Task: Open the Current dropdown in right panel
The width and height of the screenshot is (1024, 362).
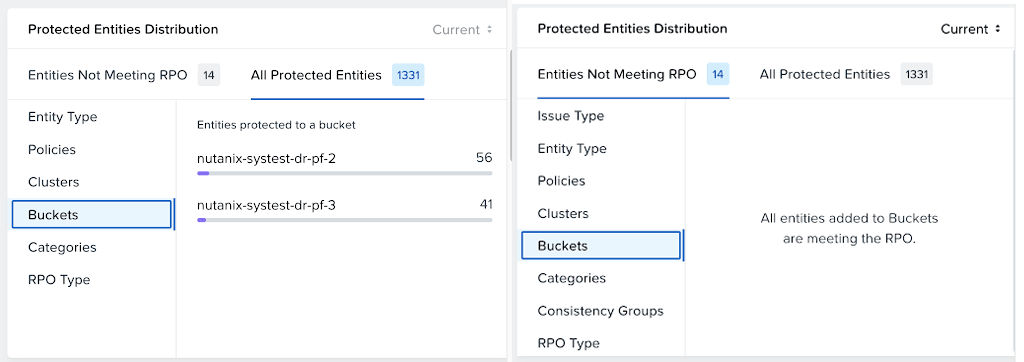Action: (970, 29)
